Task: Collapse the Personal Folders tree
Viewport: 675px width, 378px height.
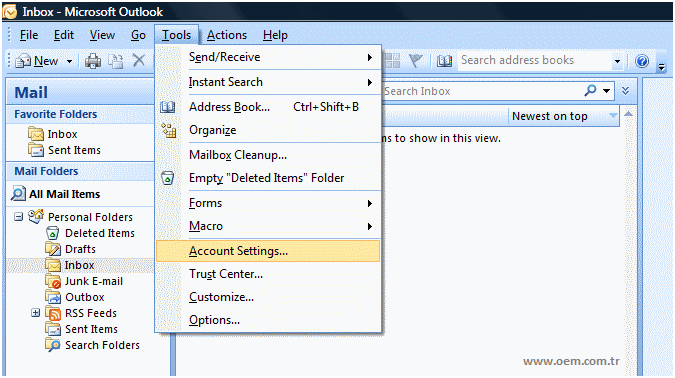Action: [18, 217]
